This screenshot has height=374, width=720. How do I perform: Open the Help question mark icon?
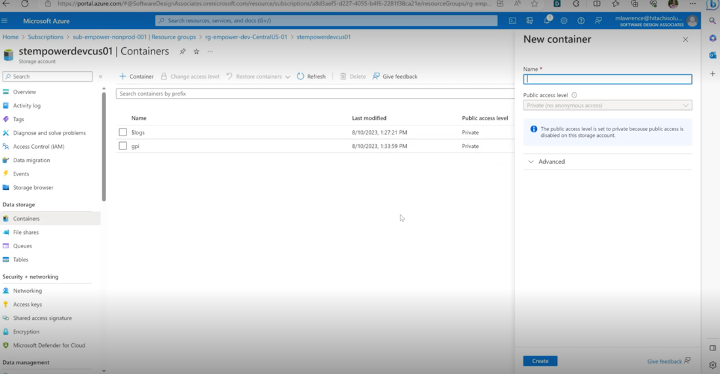coord(581,21)
